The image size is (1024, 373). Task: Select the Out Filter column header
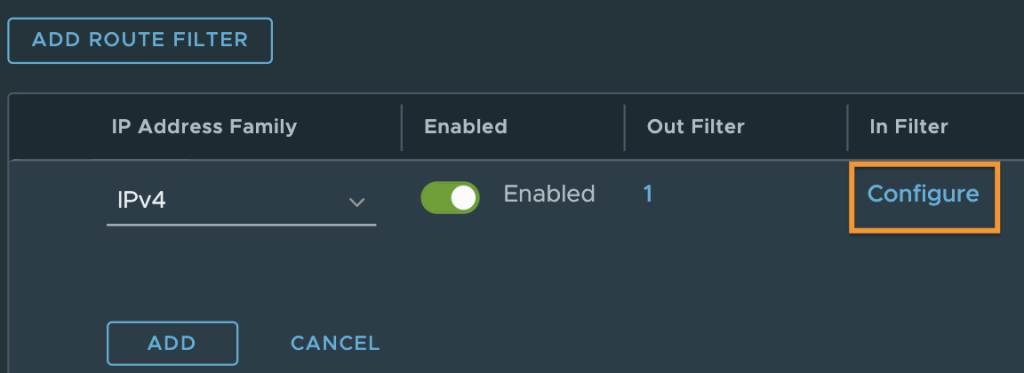(x=696, y=127)
